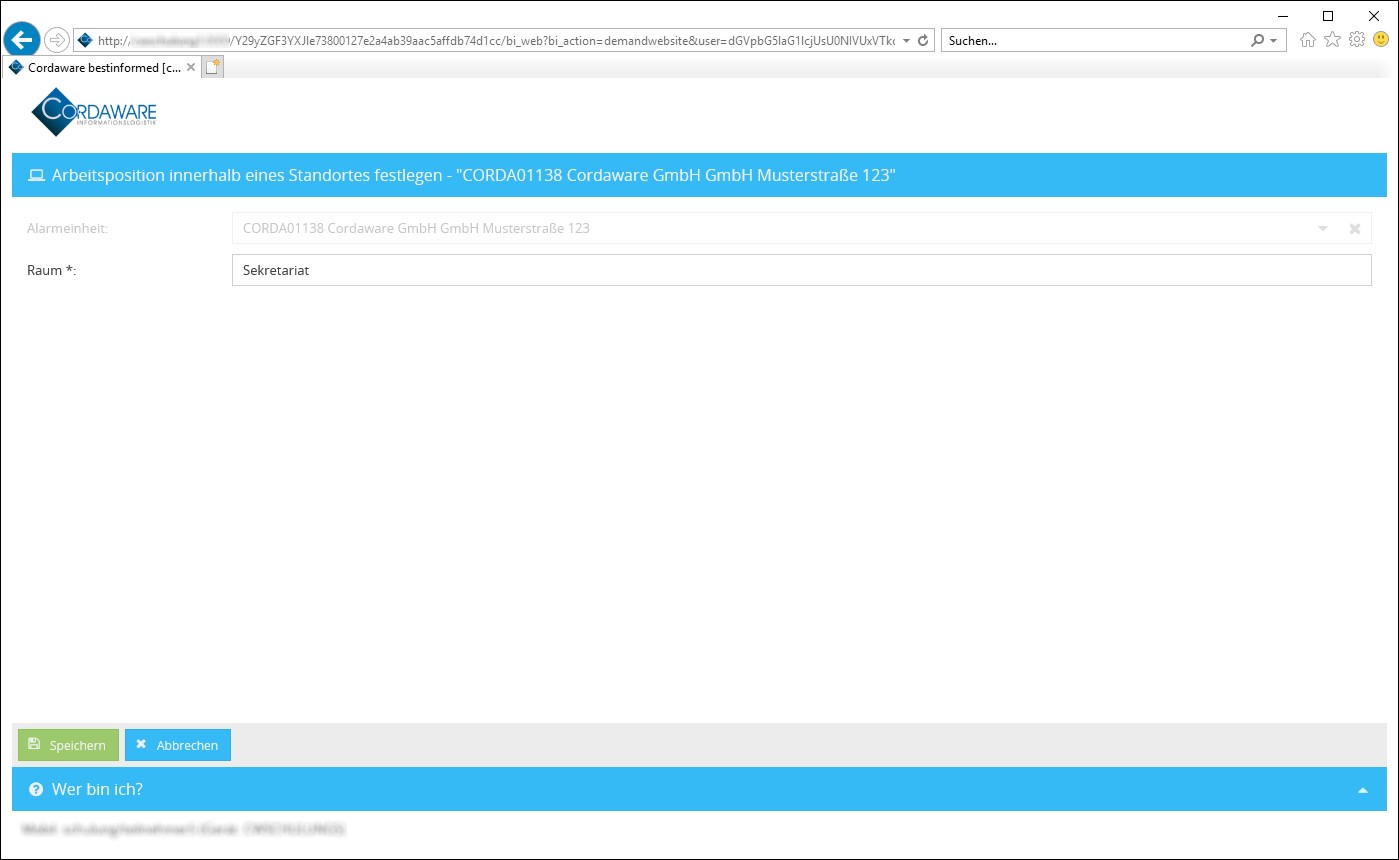Viewport: 1399px width, 860px height.
Task: Click the Alarmeinheit label
Action: click(x=67, y=228)
